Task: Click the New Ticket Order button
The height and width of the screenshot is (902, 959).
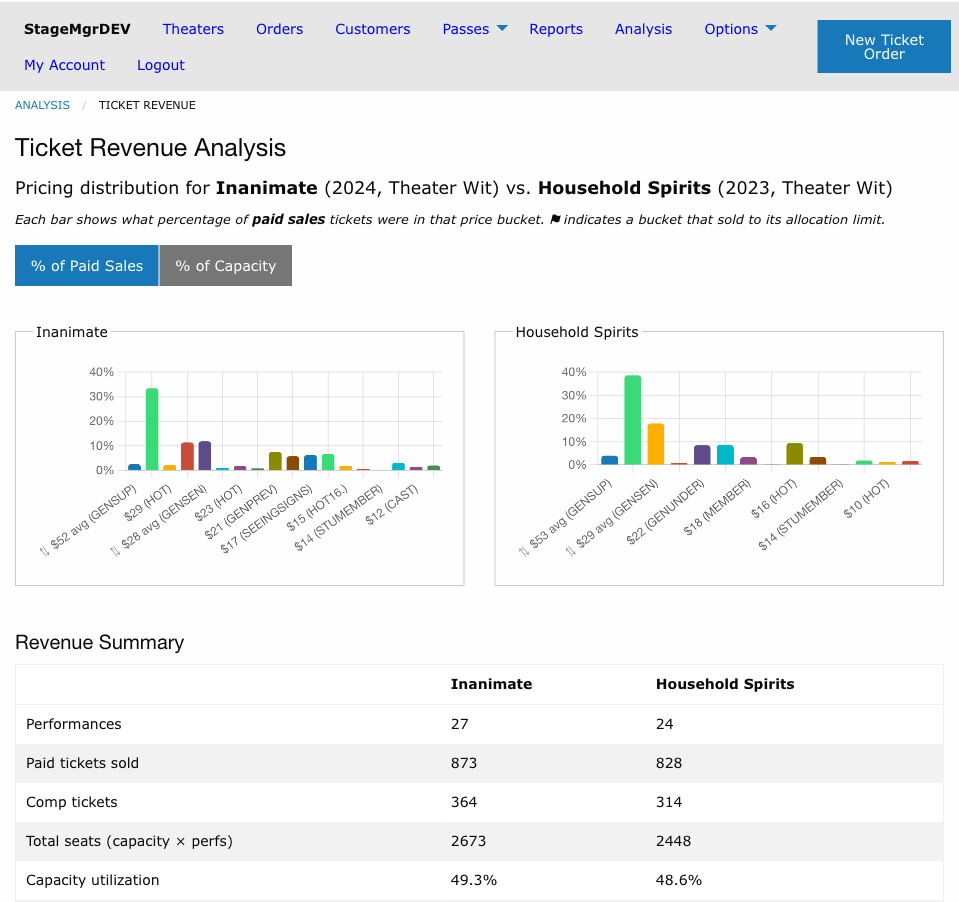Action: (x=884, y=46)
